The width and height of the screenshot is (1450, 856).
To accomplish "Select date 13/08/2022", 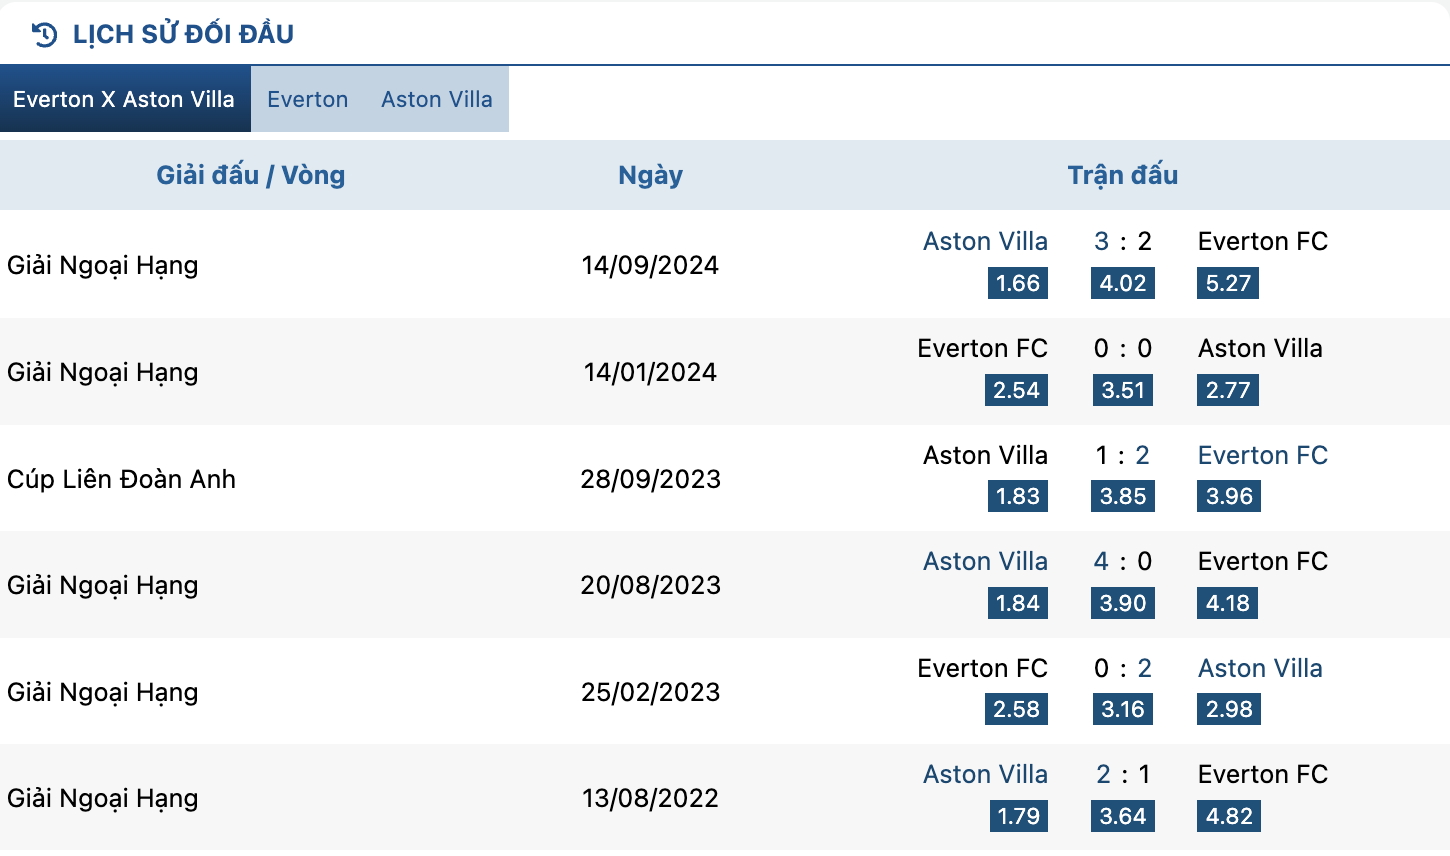I will pos(651,798).
